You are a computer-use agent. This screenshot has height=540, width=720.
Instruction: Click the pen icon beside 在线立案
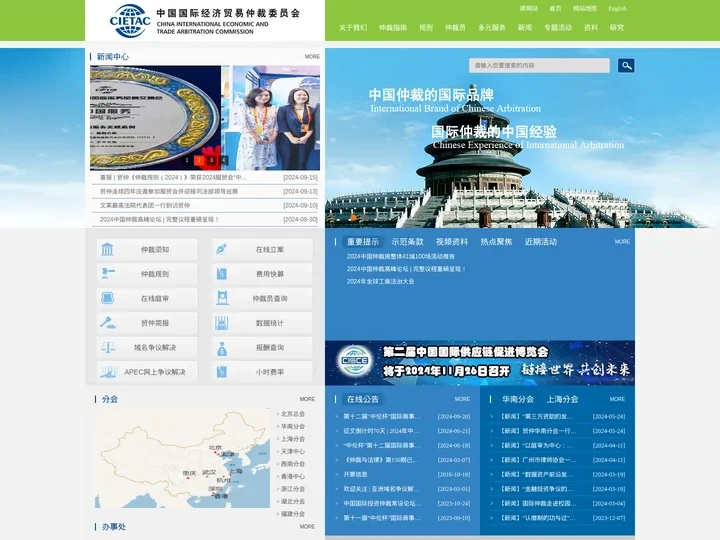pyautogui.click(x=222, y=249)
